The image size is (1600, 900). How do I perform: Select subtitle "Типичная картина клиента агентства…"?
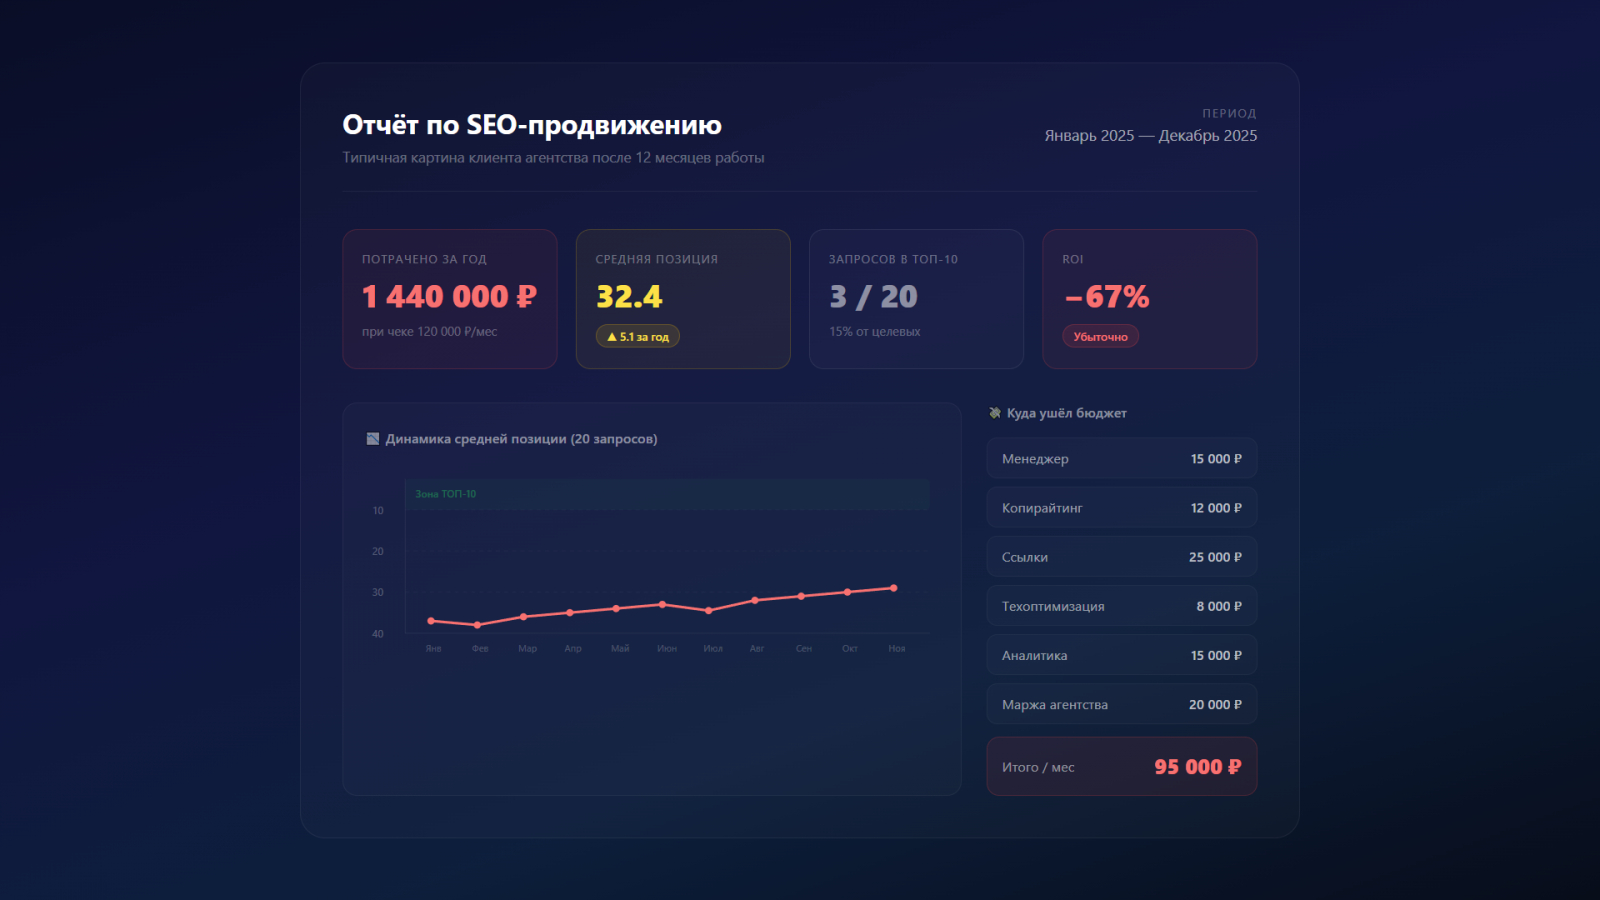click(553, 158)
